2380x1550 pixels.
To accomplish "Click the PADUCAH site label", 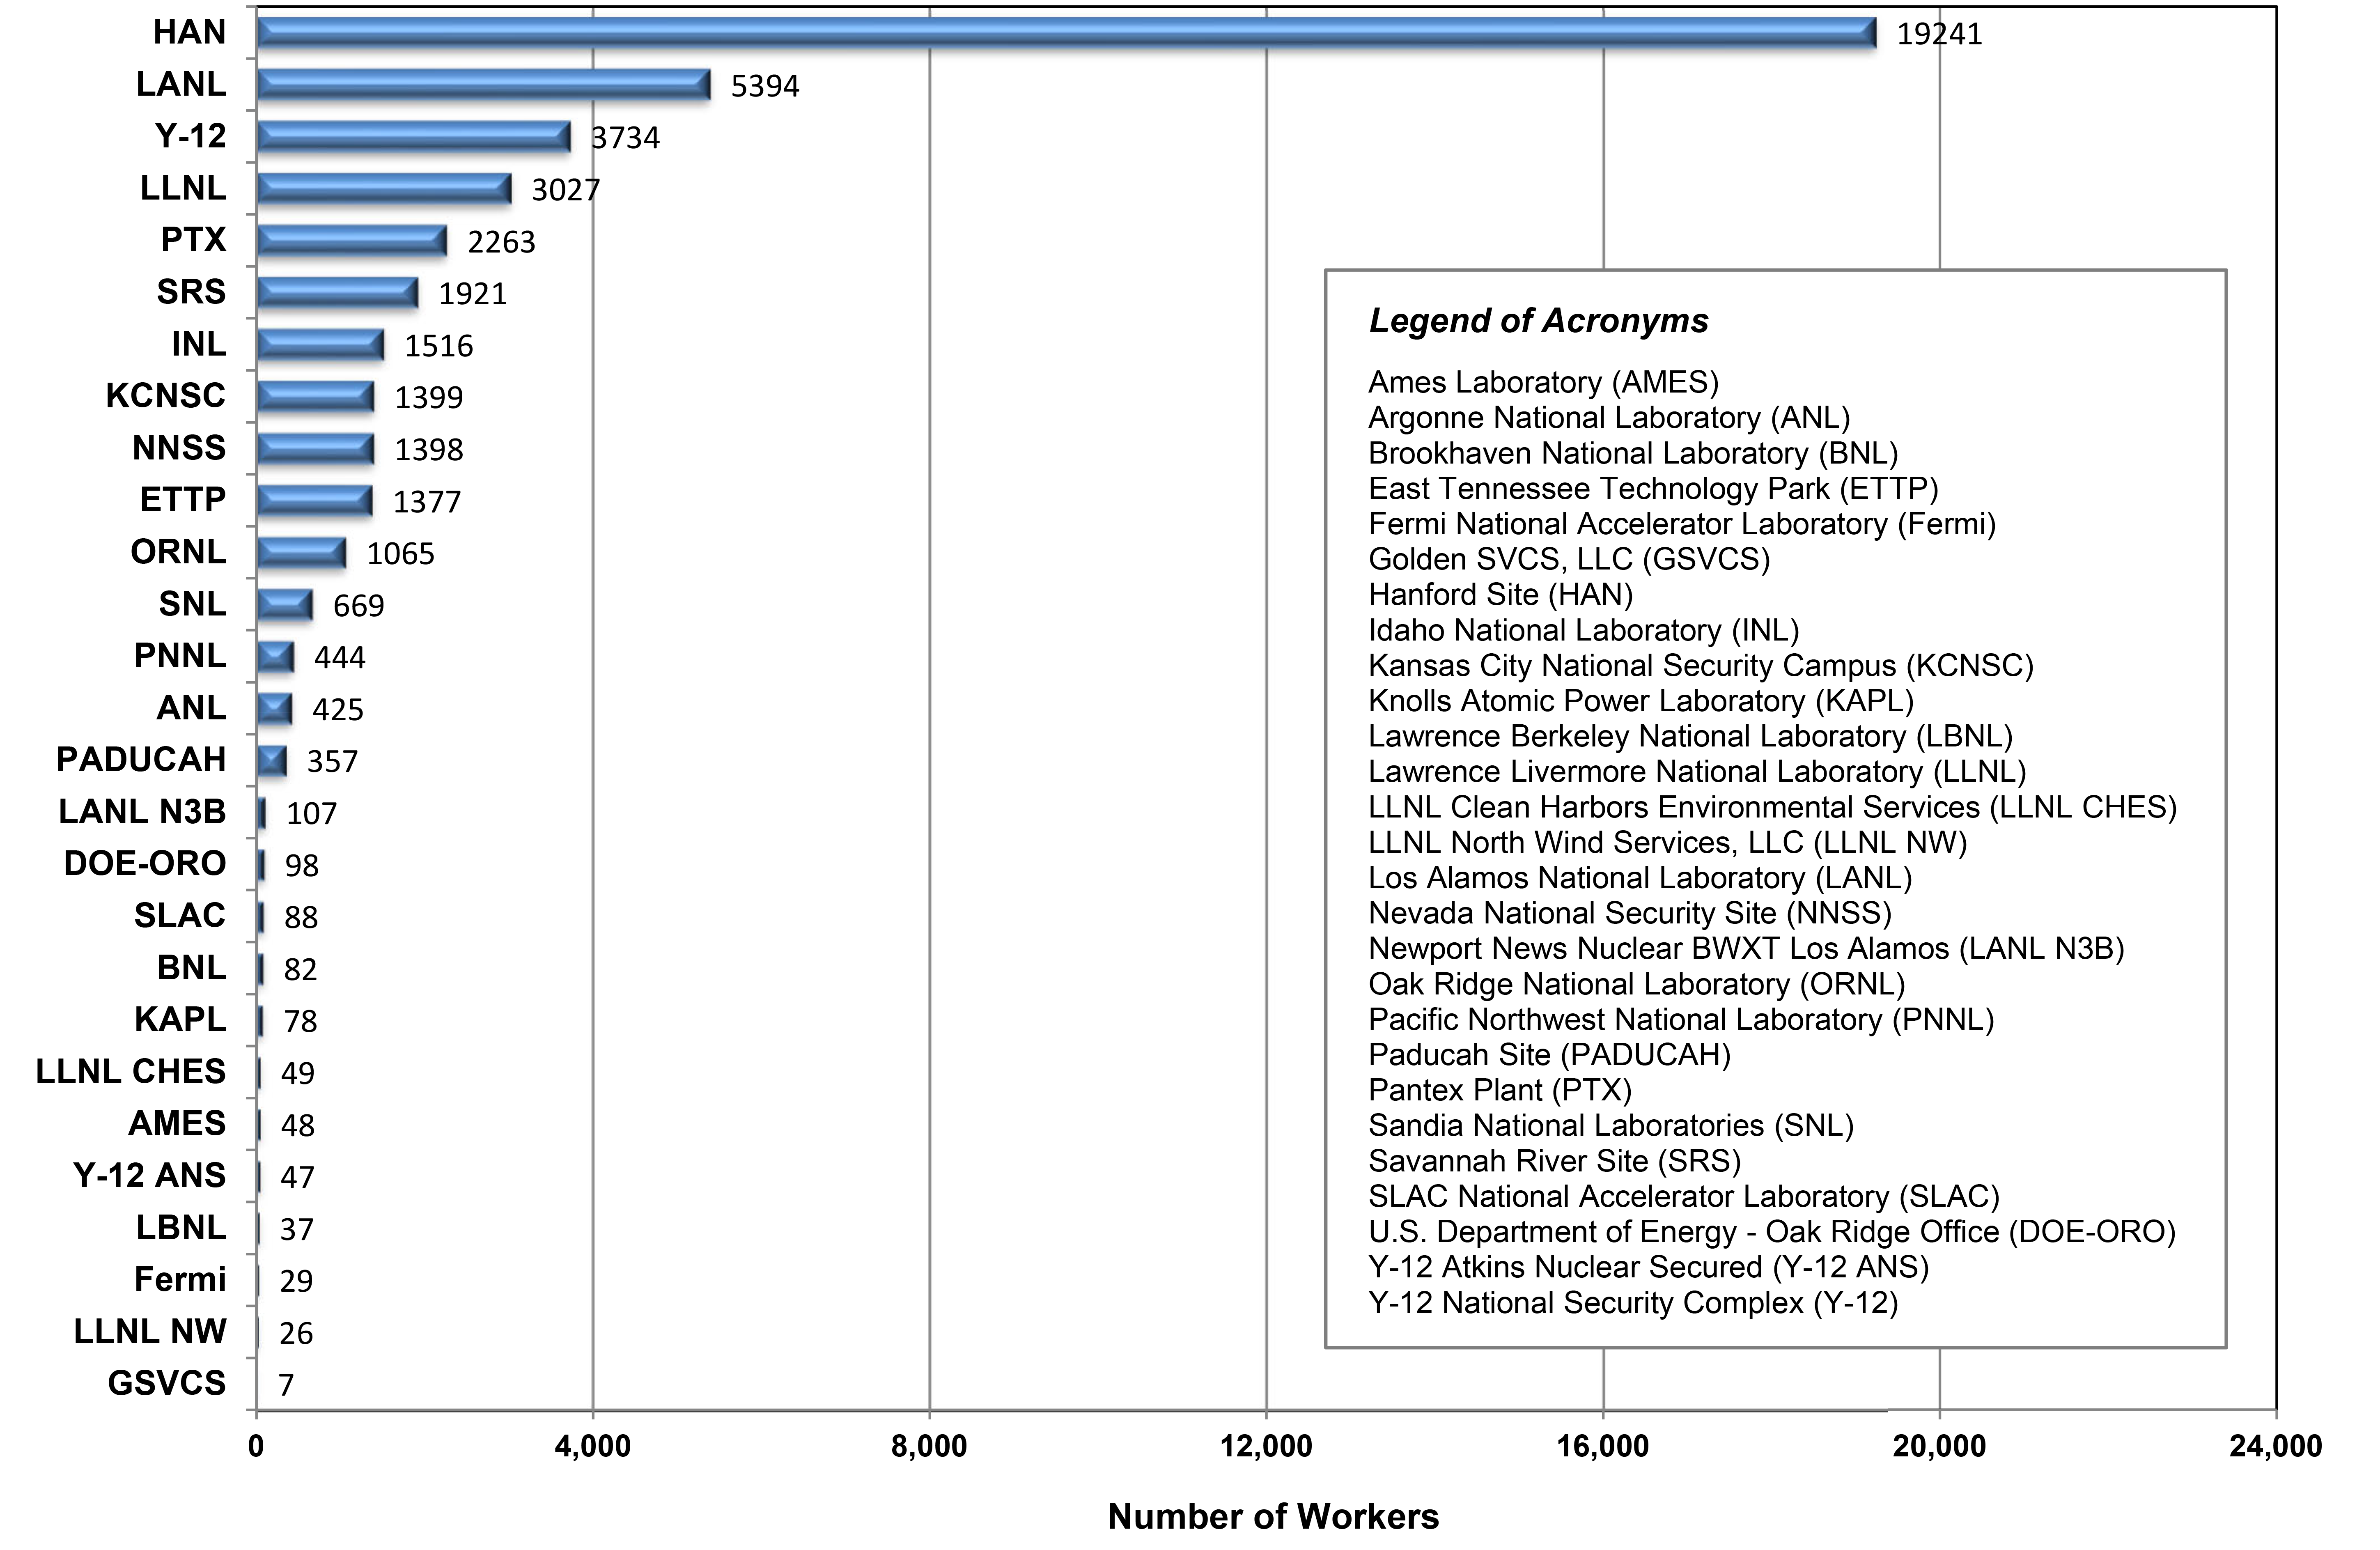I will pos(141,760).
